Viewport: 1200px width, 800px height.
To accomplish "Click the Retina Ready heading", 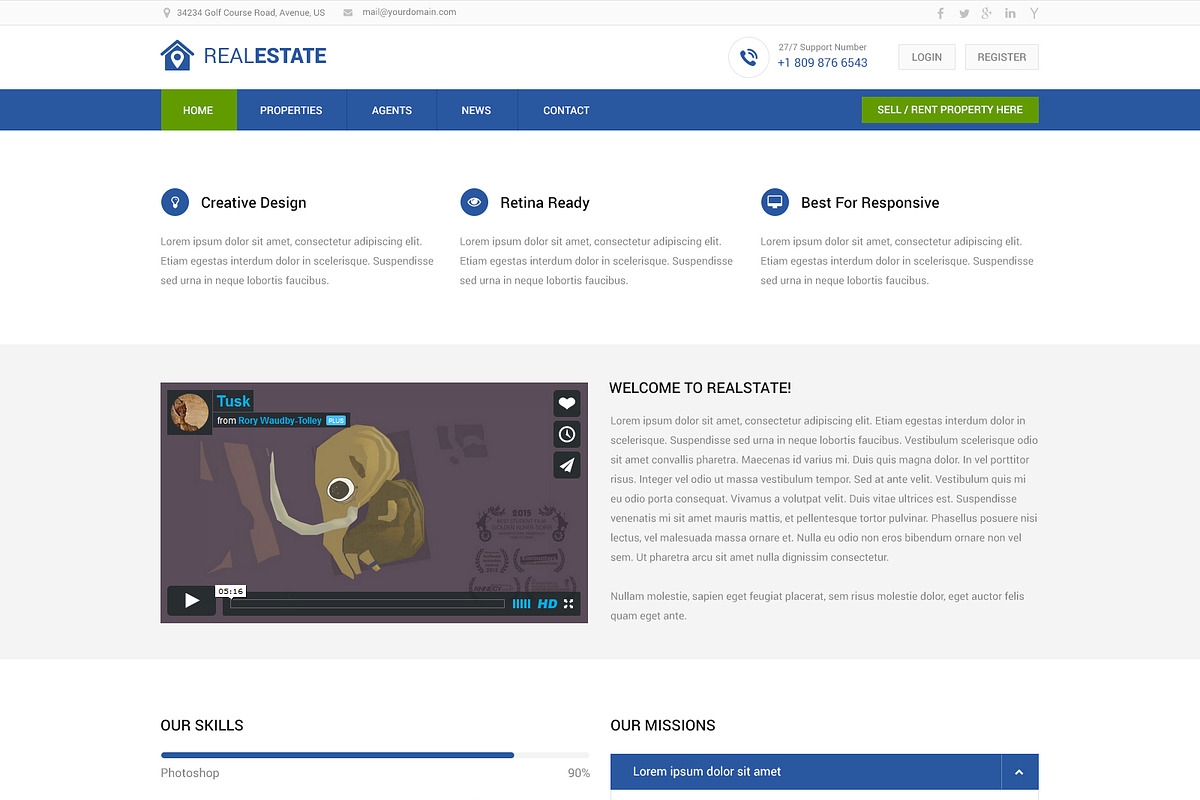I will coord(545,203).
